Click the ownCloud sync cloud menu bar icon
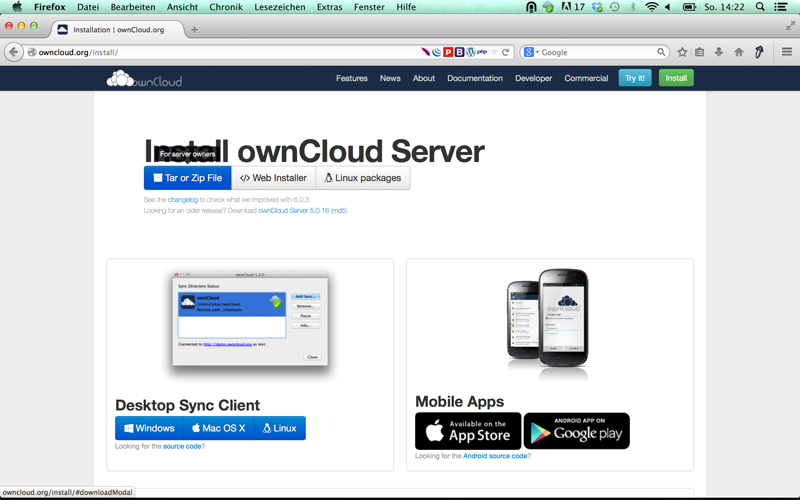This screenshot has width=800, height=500. [x=548, y=7]
